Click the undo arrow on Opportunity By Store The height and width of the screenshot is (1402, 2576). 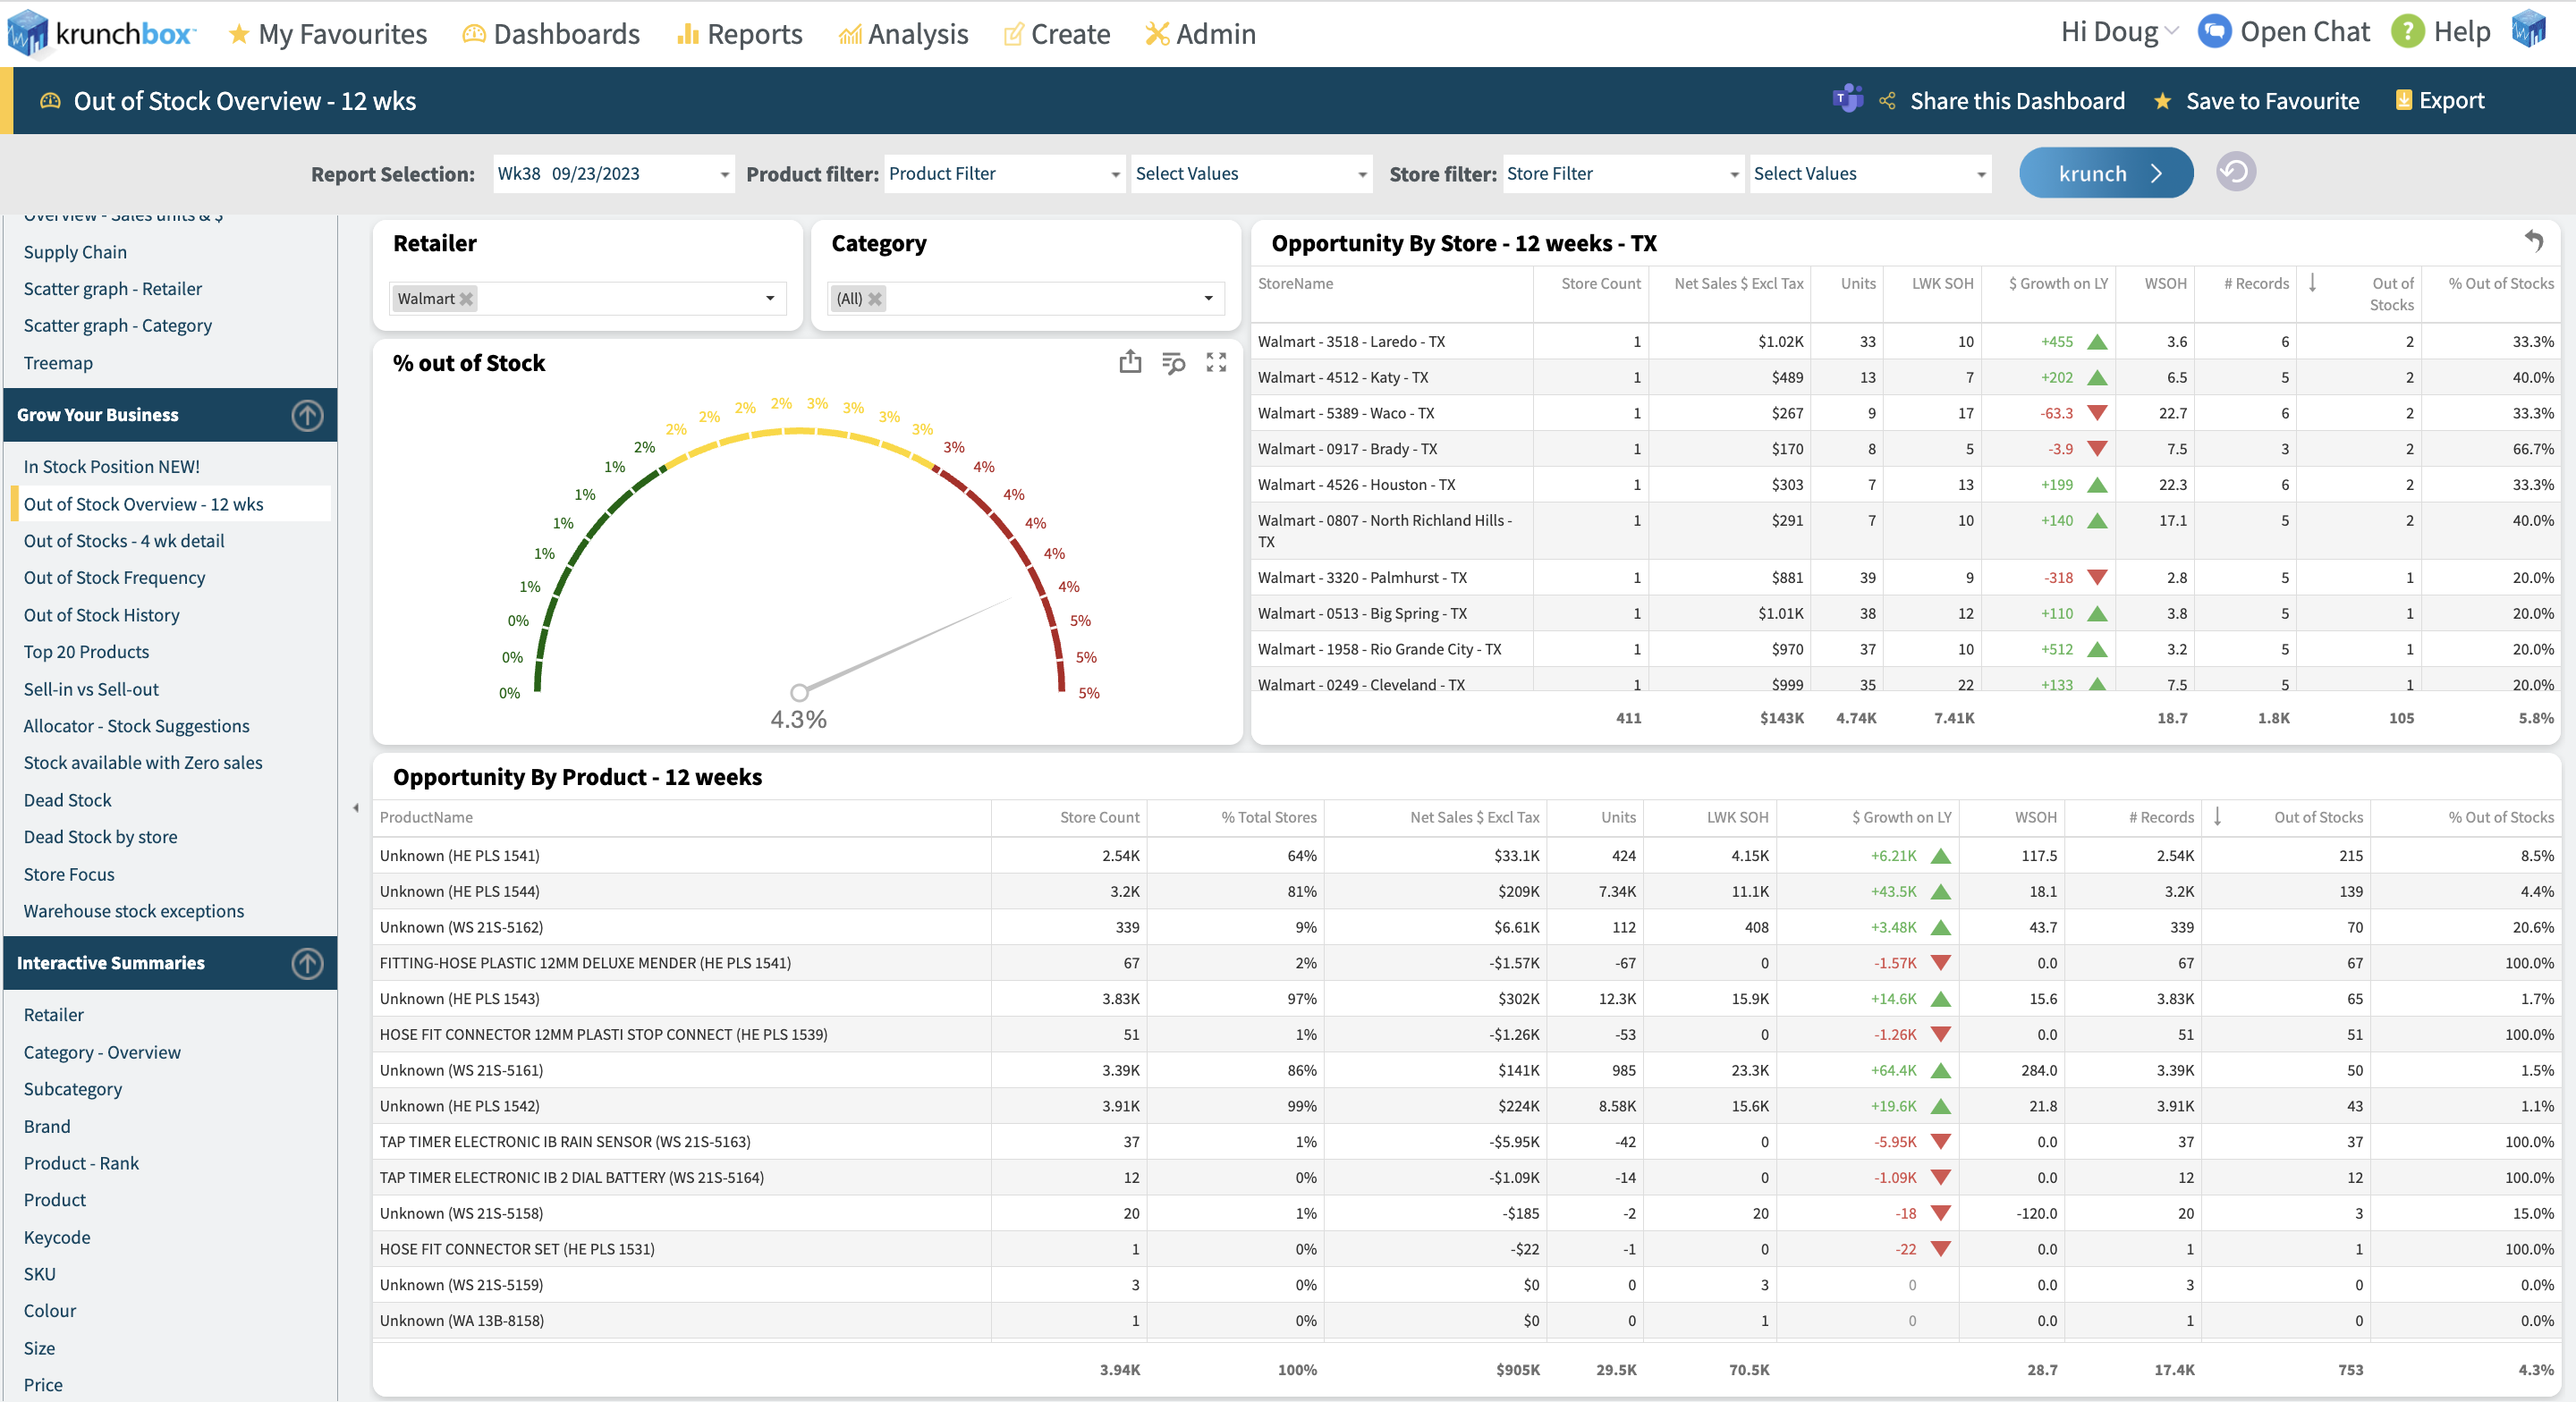2533,241
